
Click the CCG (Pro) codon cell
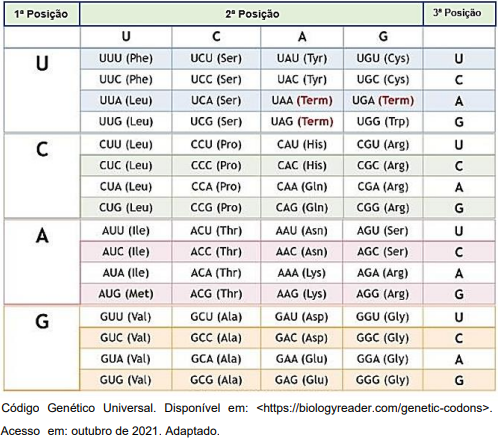tap(216, 208)
